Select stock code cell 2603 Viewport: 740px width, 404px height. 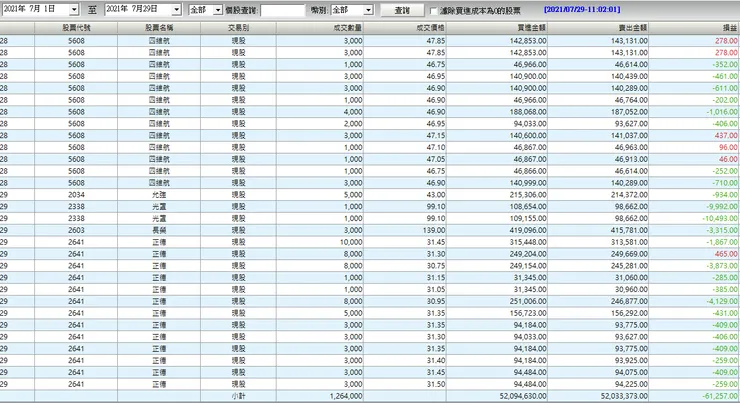point(76,230)
